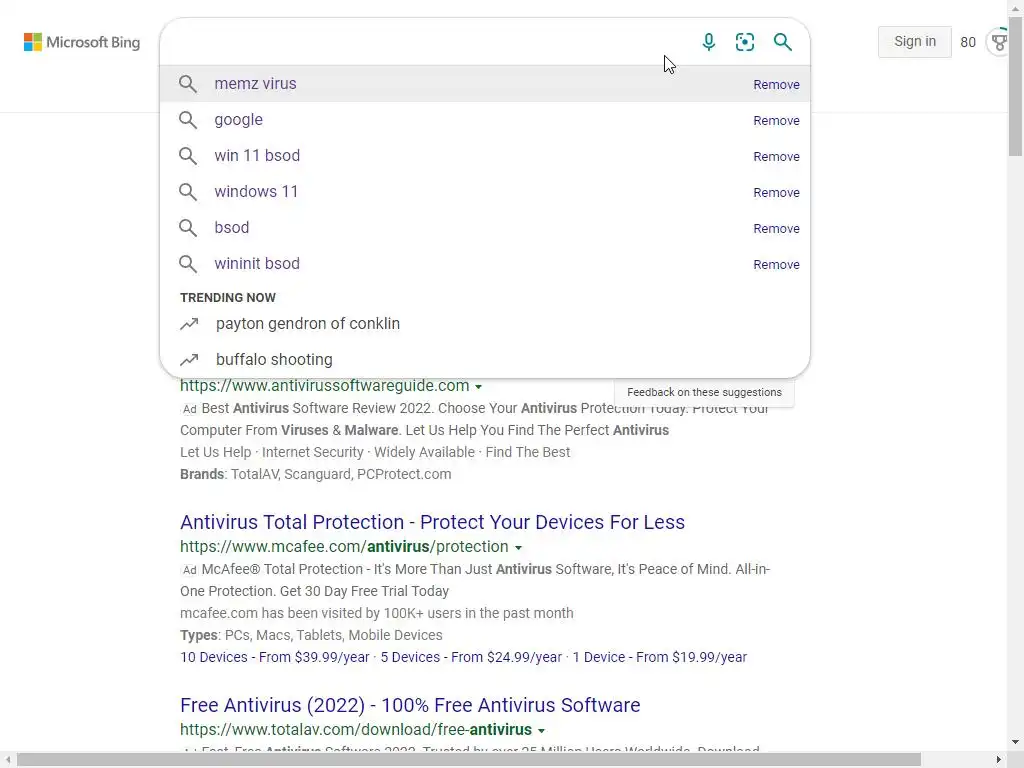Expand antivirussoftwareguide.com URL dropdown arrow
This screenshot has height=768, width=1024.
pyautogui.click(x=479, y=387)
